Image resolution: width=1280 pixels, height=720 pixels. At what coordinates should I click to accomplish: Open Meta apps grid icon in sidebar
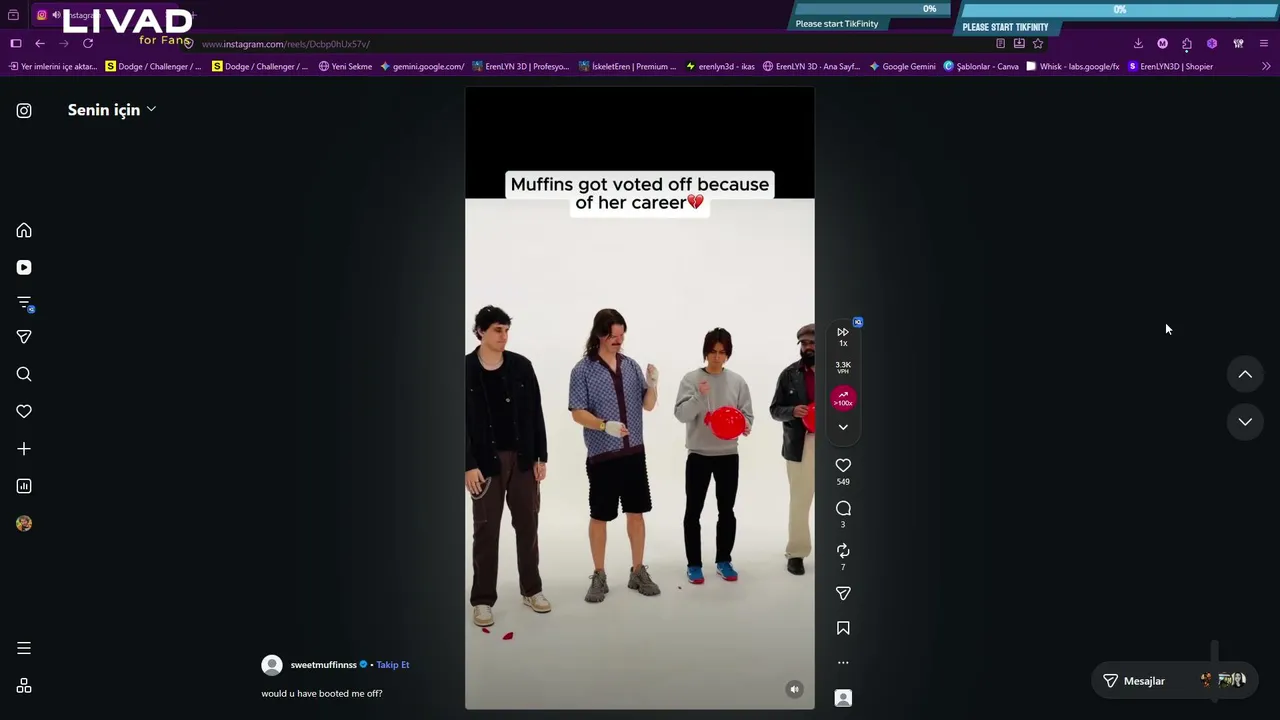(24, 686)
